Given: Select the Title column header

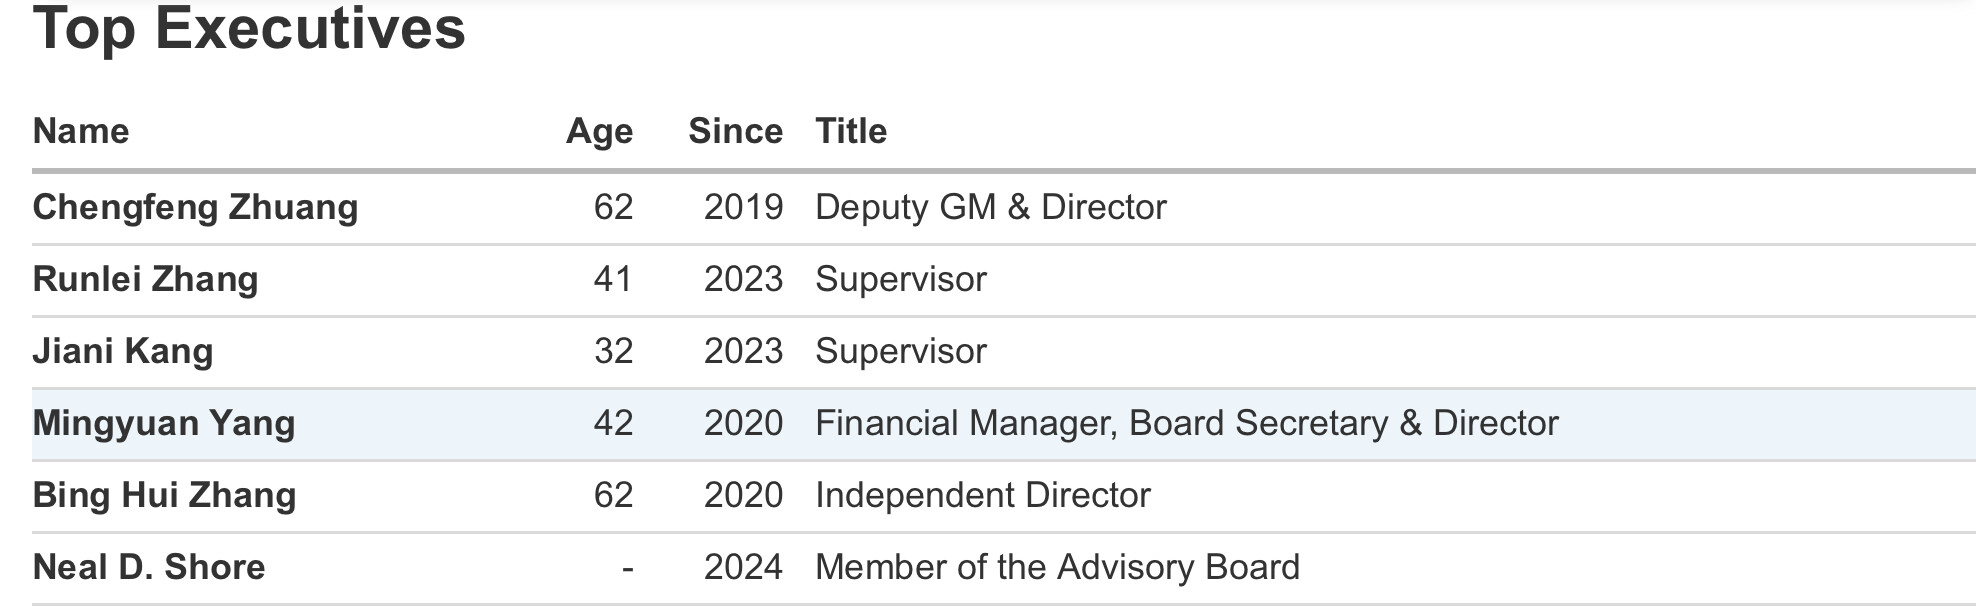Looking at the screenshot, I should click(x=851, y=131).
